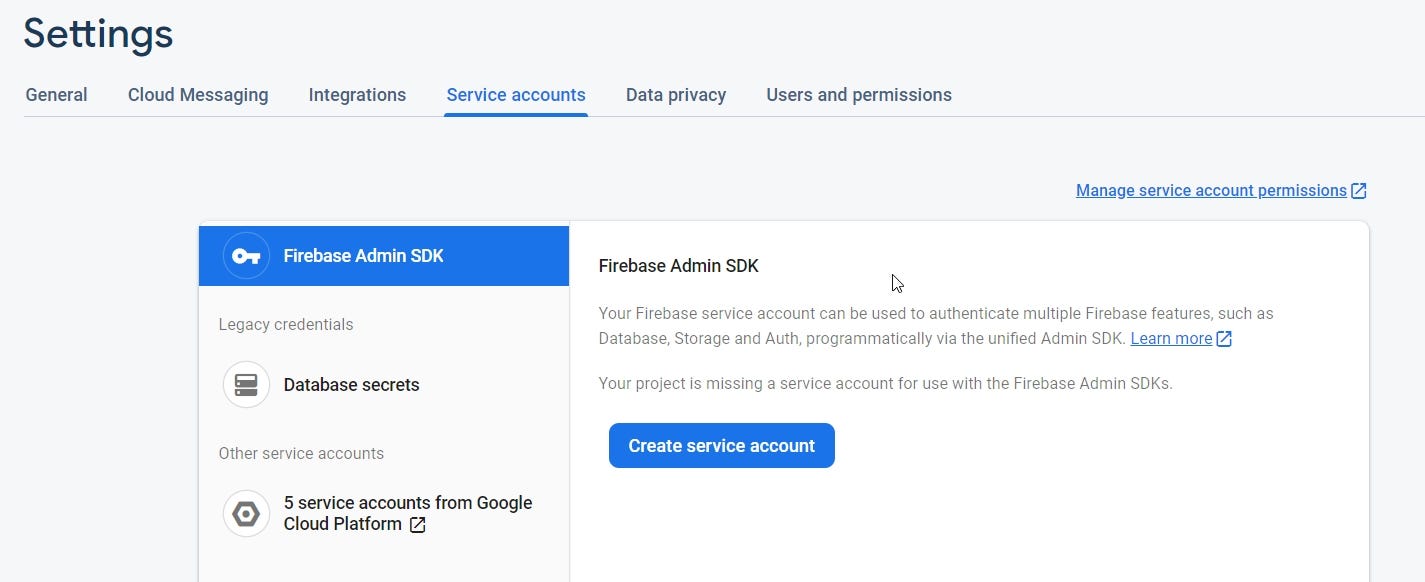Open the Integrations tab
The width and height of the screenshot is (1425, 582).
[x=357, y=95]
